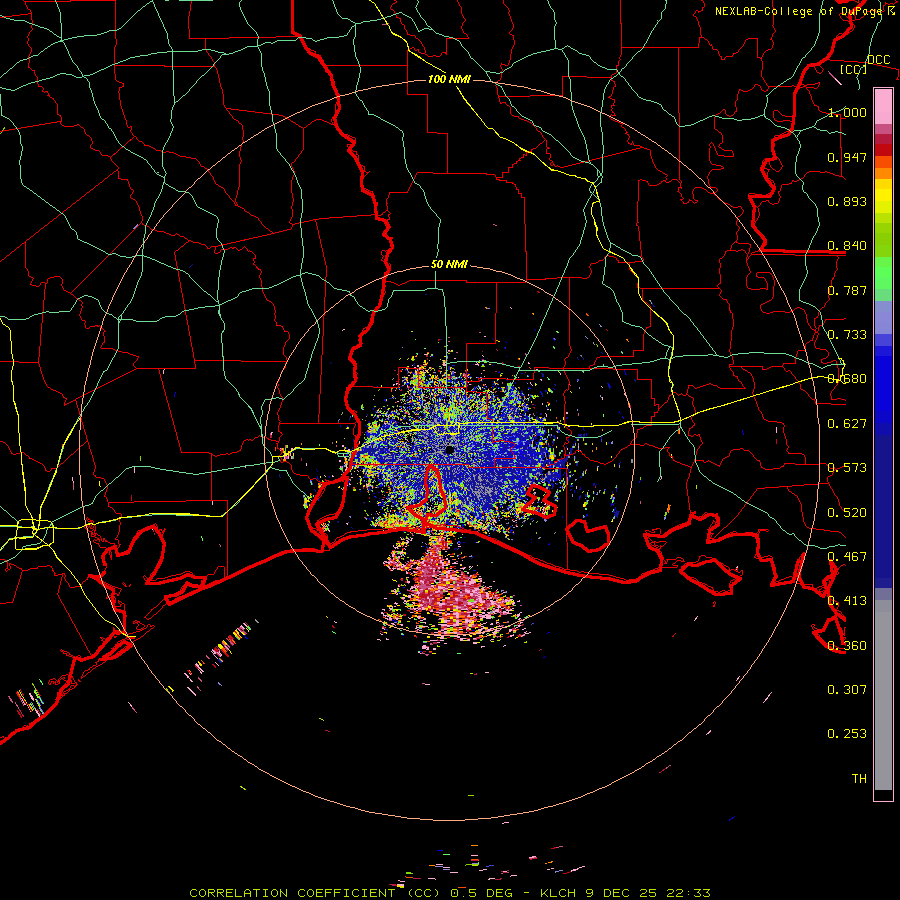Click the 0.733 value on the color scale
The image size is (900, 900).
[847, 335]
